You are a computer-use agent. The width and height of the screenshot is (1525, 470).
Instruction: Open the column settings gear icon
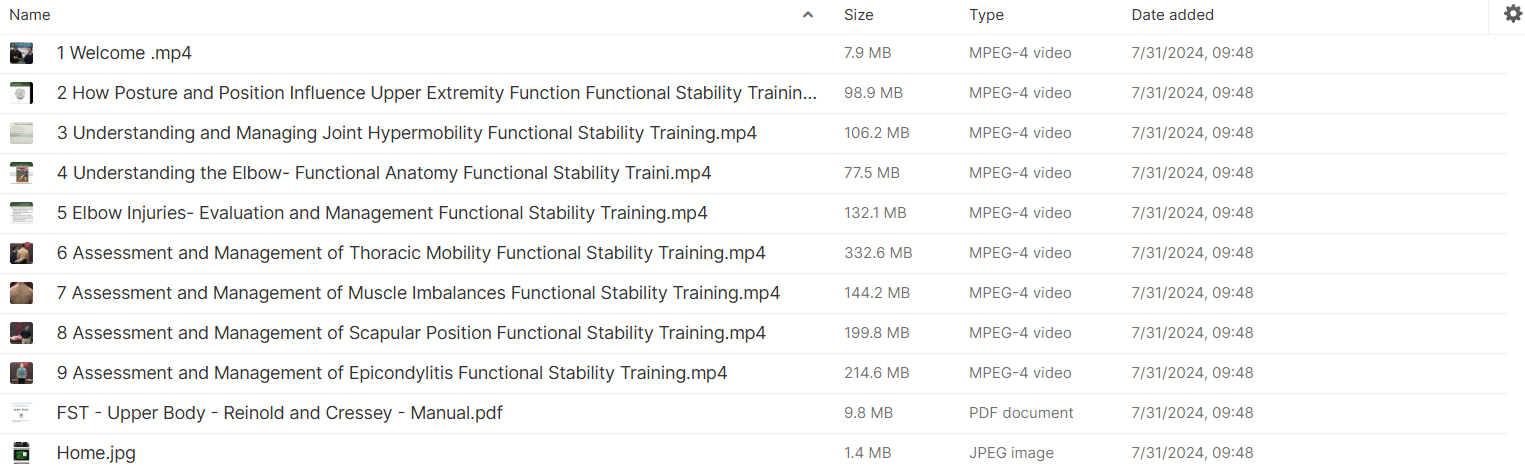pyautogui.click(x=1512, y=14)
